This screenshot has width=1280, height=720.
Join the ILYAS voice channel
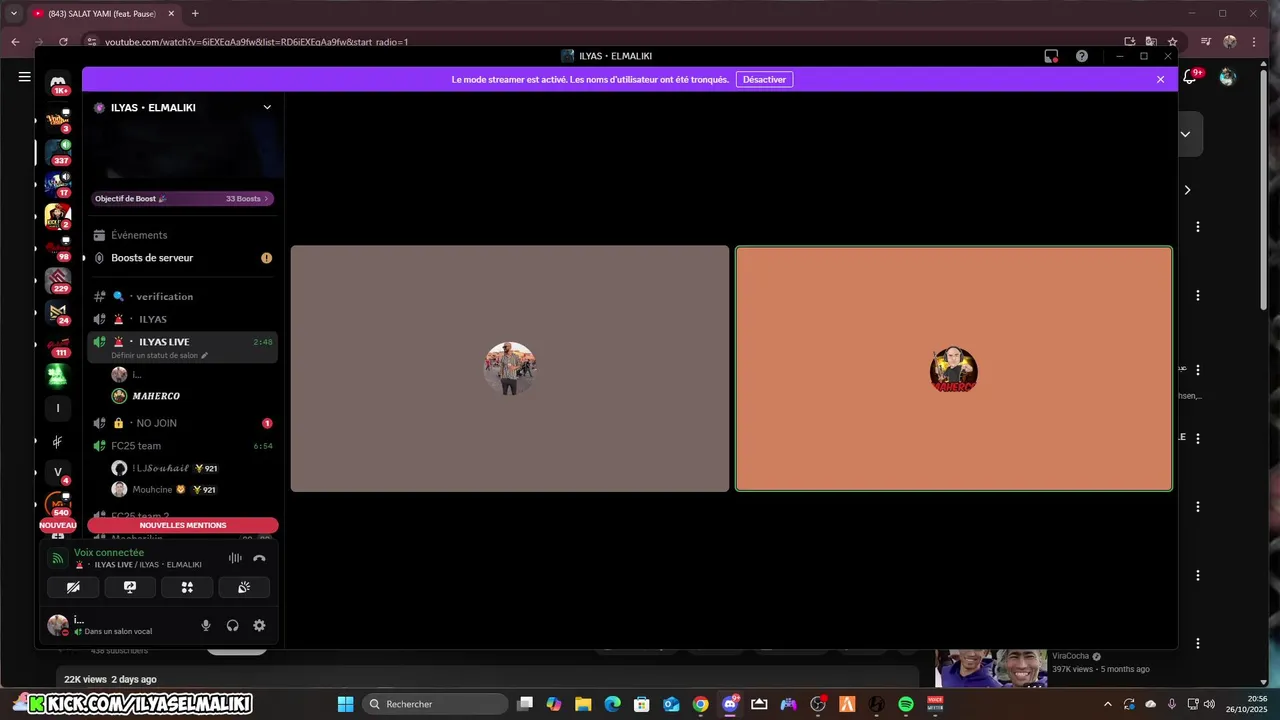(x=182, y=319)
